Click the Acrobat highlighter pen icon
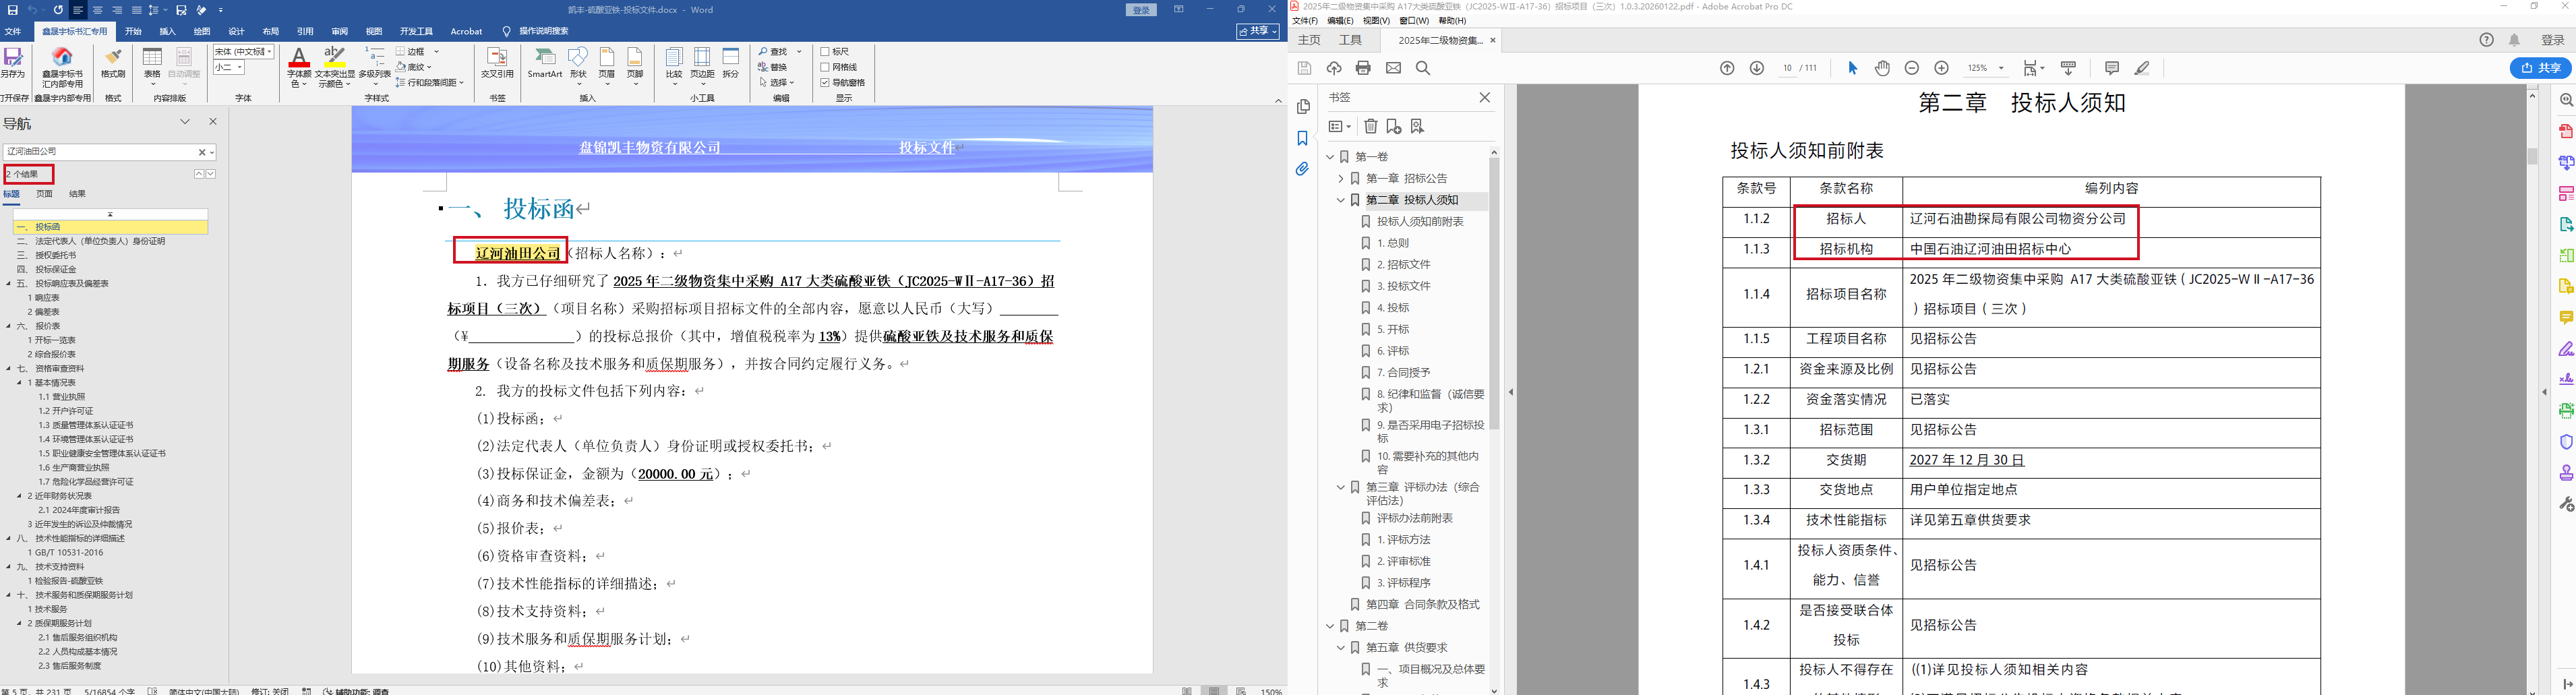The image size is (2576, 695). [2142, 68]
